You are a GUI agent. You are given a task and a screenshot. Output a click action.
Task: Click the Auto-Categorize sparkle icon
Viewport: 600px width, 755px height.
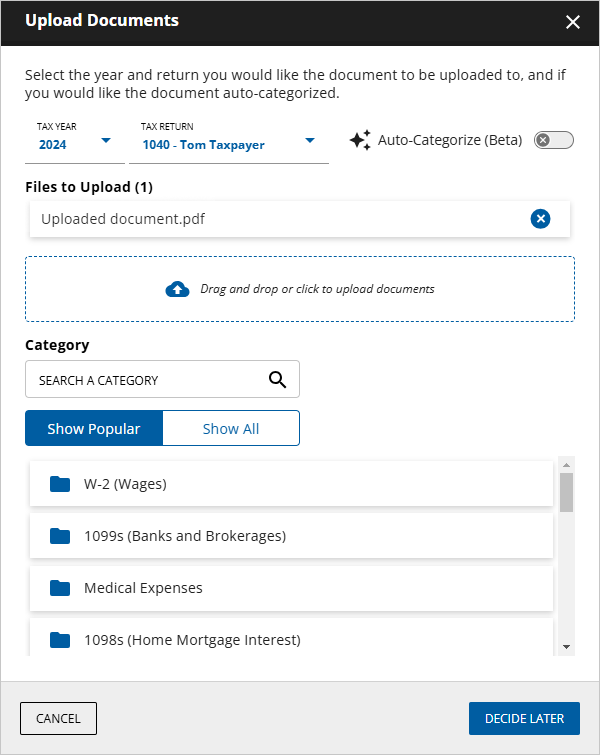point(360,140)
